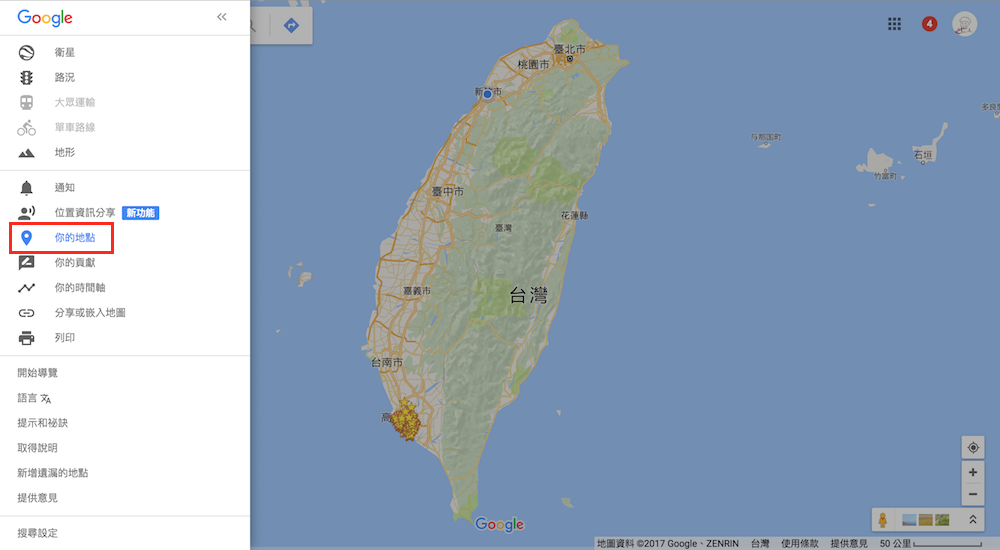The height and width of the screenshot is (550, 1000).
Task: Click 新增遺漏的地點 add missing place
Action: (53, 473)
